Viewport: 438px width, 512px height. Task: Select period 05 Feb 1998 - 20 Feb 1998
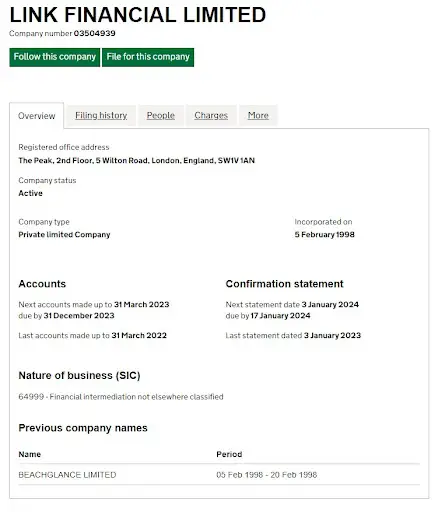click(267, 475)
